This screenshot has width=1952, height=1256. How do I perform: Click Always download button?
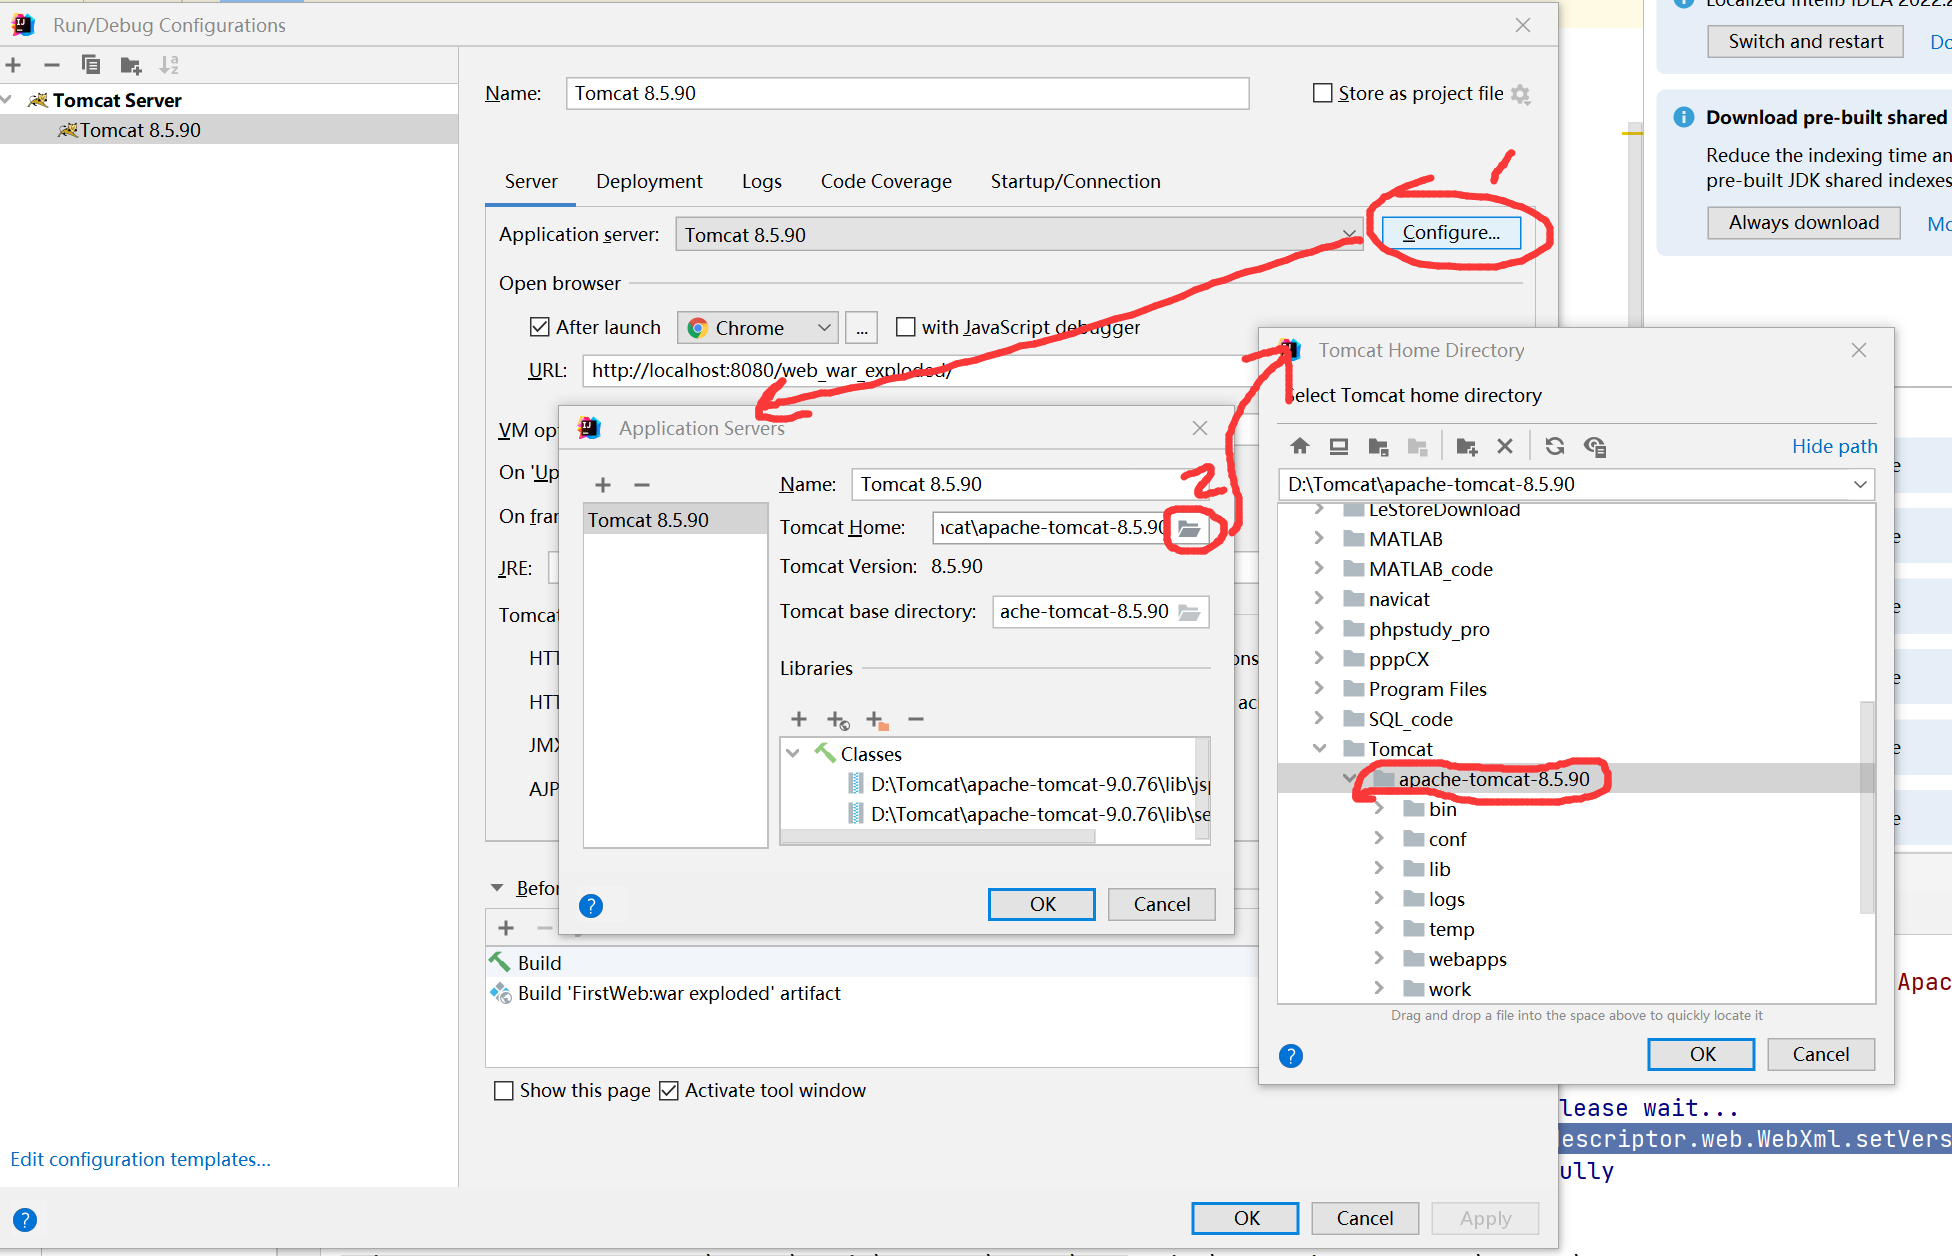1804,223
